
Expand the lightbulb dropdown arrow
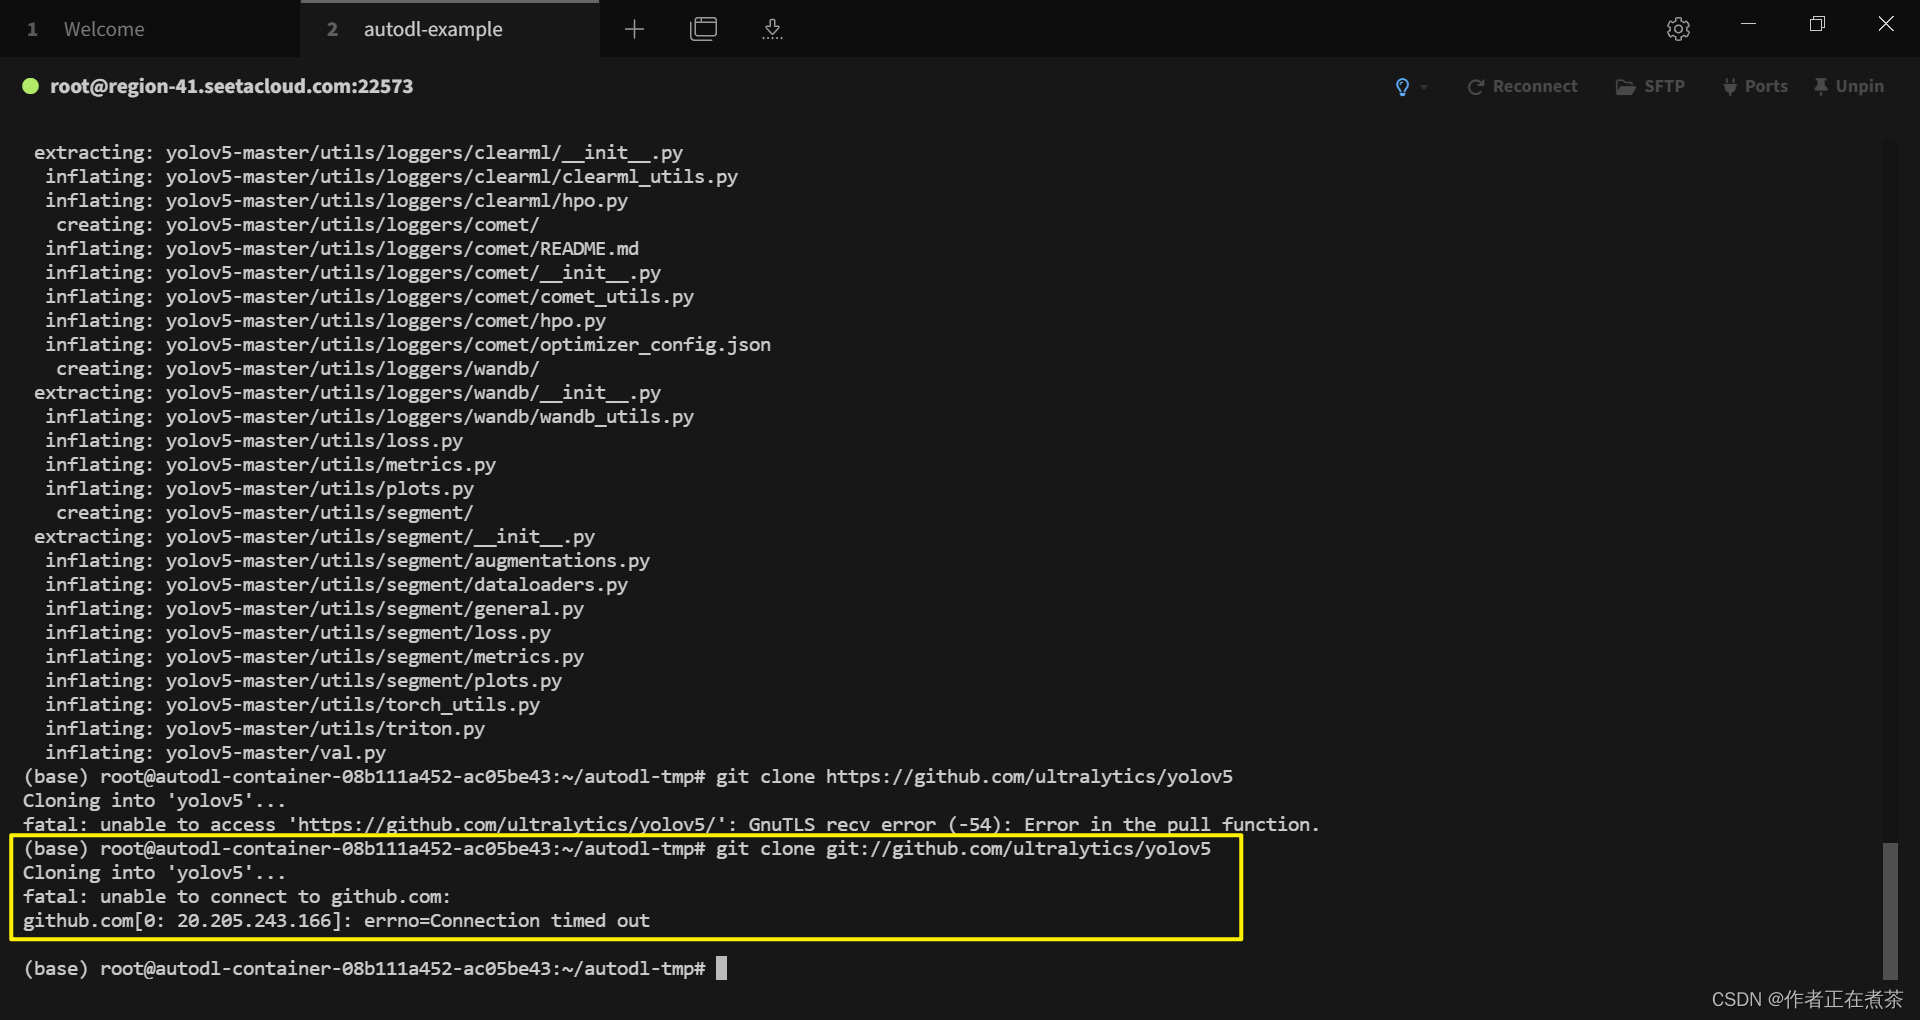1424,87
